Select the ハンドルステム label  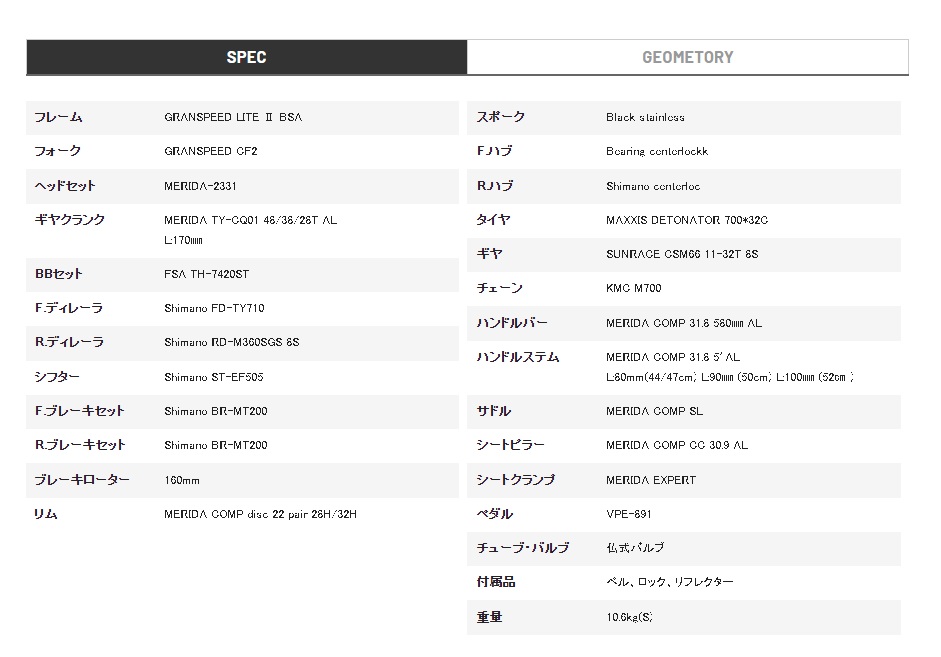coord(518,357)
